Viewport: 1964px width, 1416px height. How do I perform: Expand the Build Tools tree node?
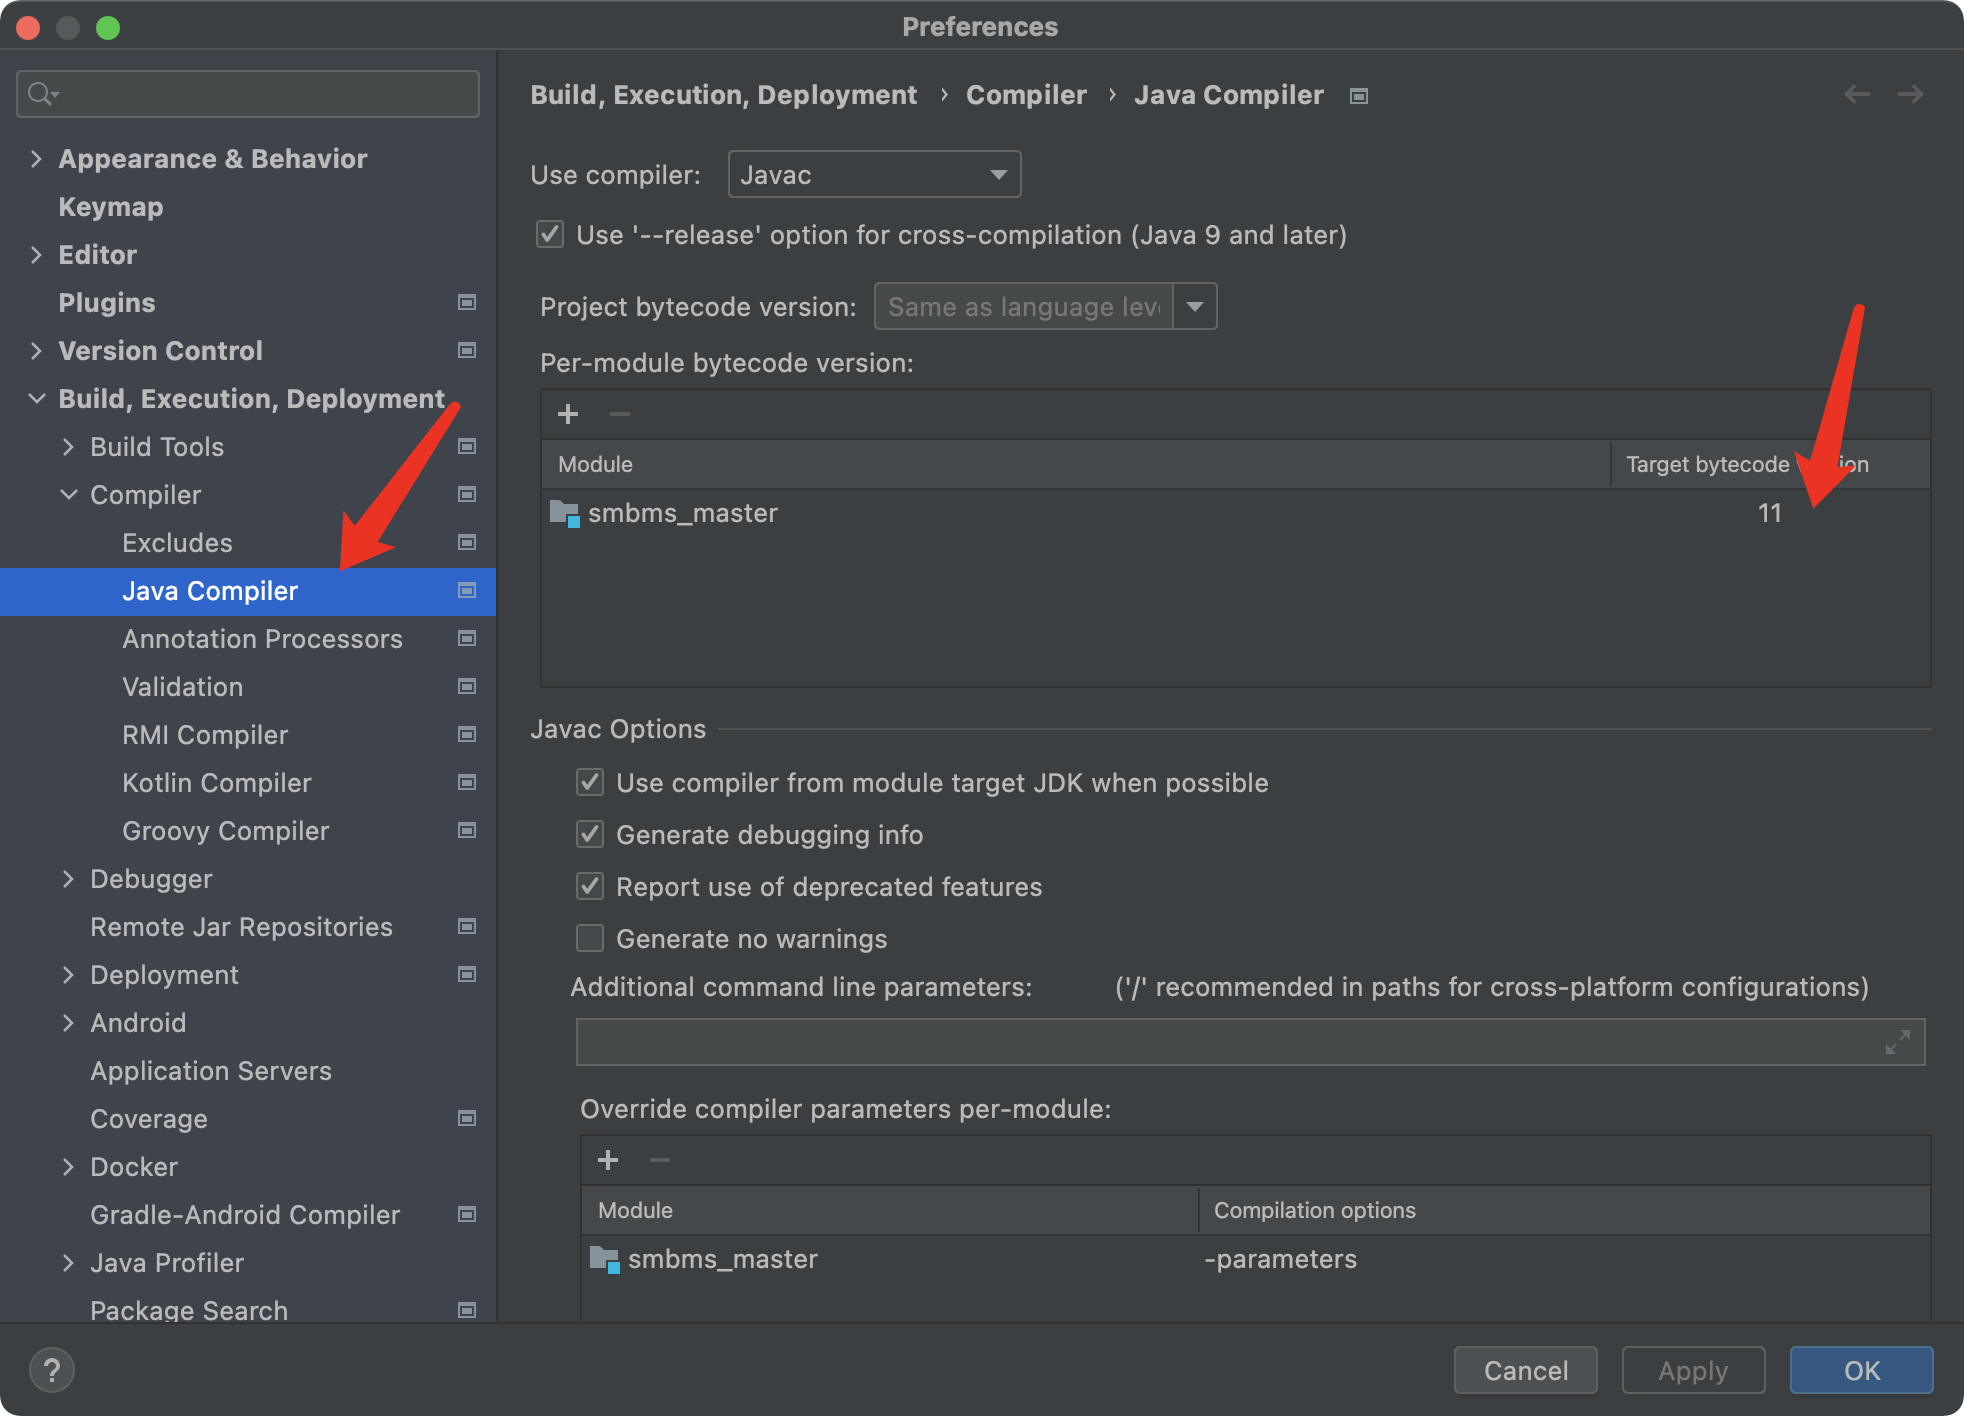tap(69, 446)
